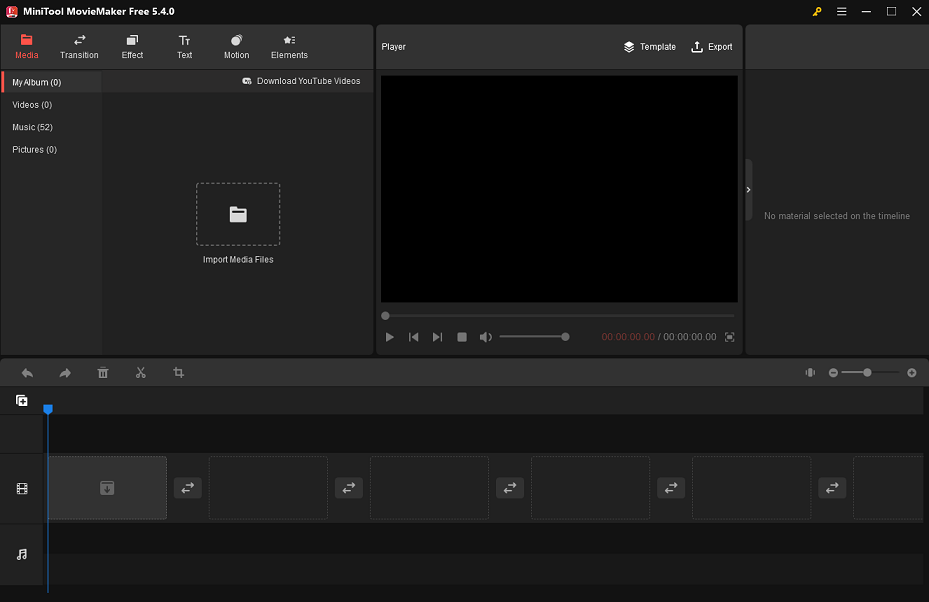Open the hamburger main menu
929x602 pixels.
point(841,12)
